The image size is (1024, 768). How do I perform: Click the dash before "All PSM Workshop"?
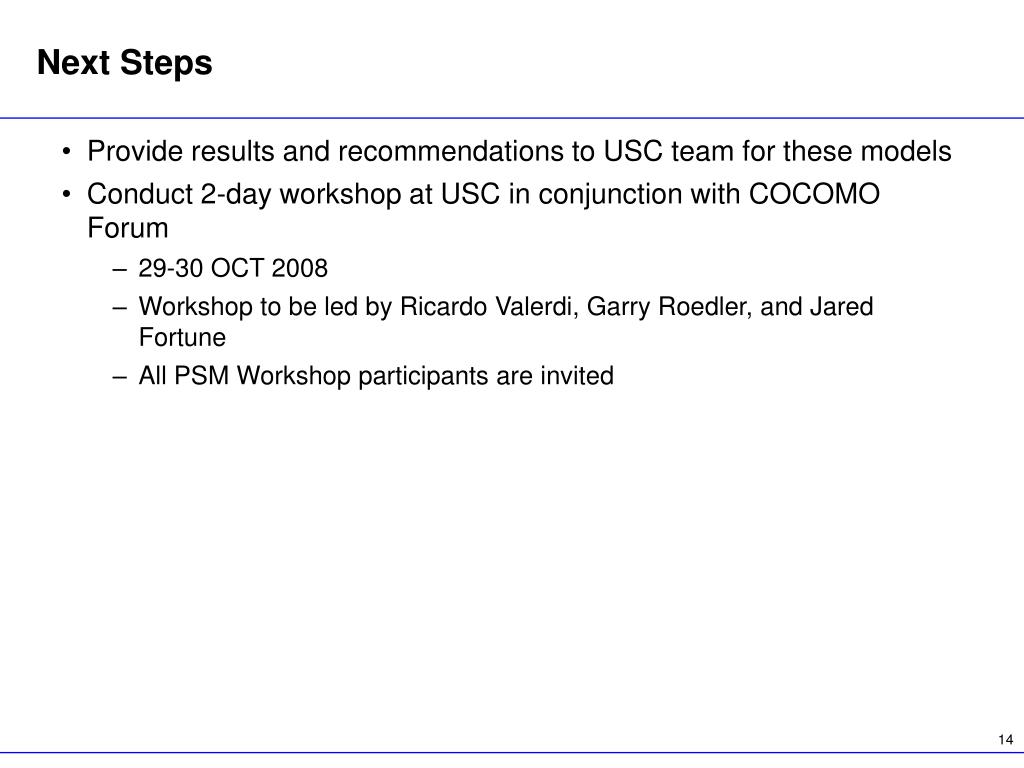coord(120,377)
